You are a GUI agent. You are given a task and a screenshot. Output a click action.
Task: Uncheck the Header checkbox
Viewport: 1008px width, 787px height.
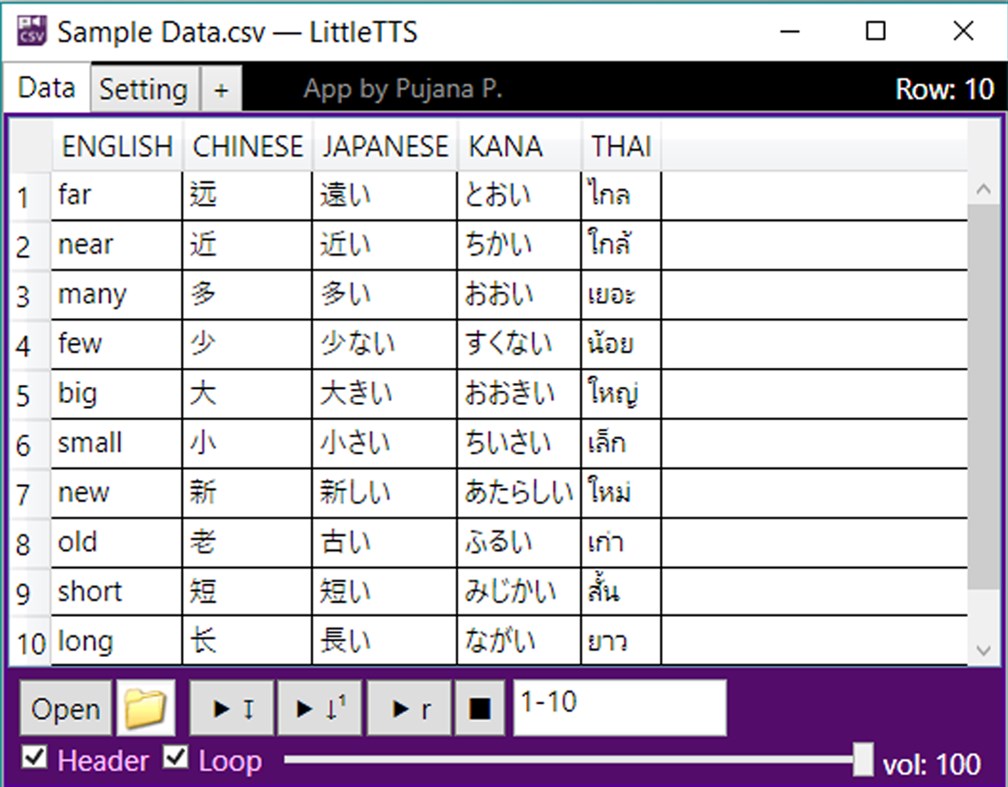click(x=35, y=760)
